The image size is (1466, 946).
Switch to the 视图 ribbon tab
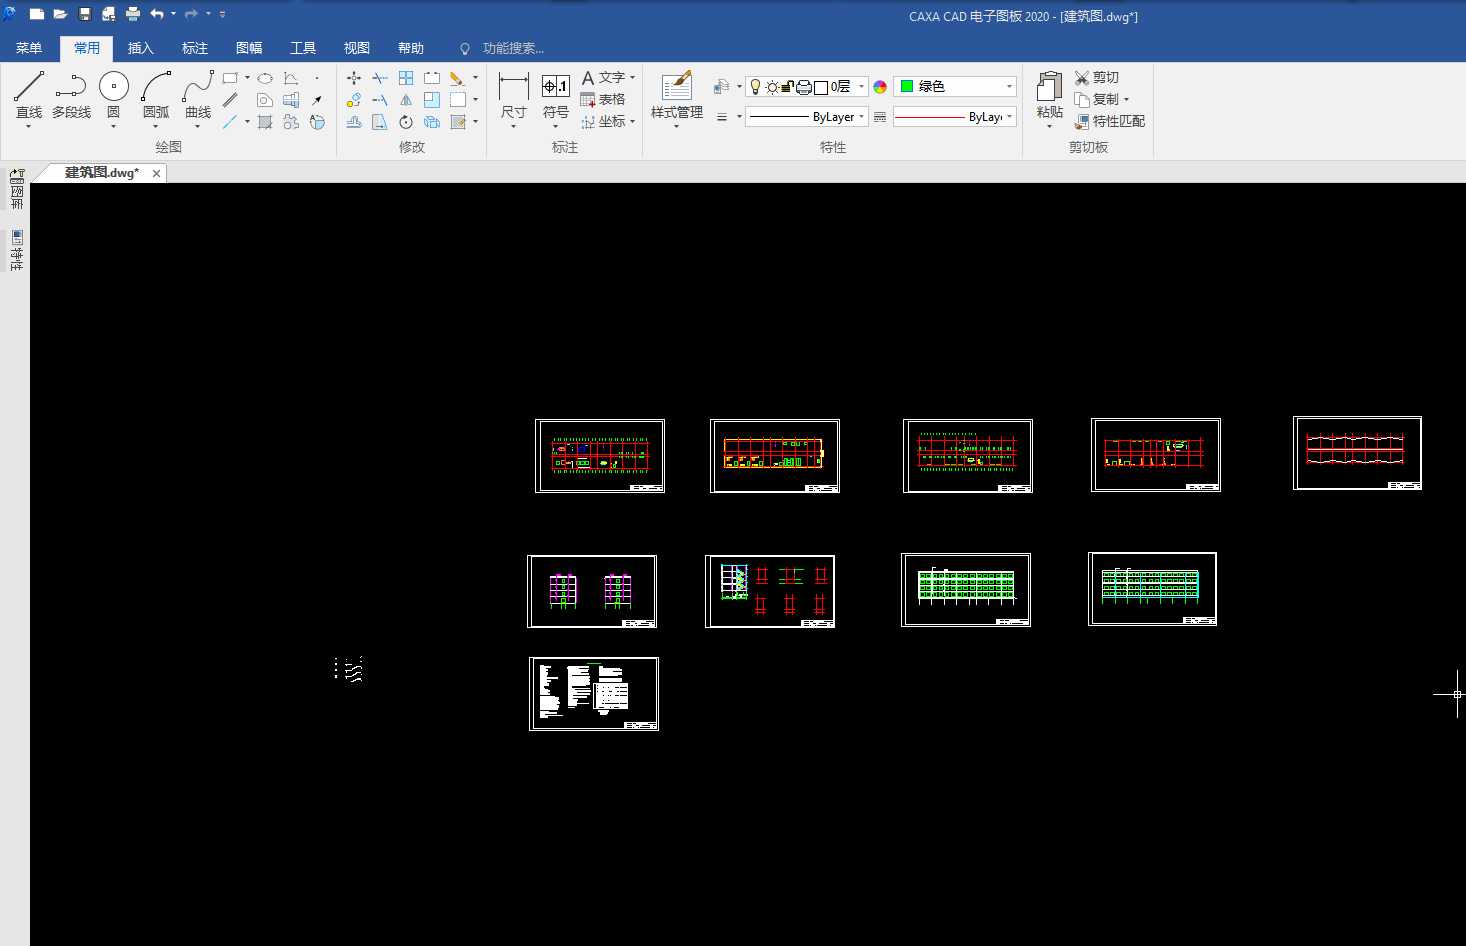(x=357, y=48)
